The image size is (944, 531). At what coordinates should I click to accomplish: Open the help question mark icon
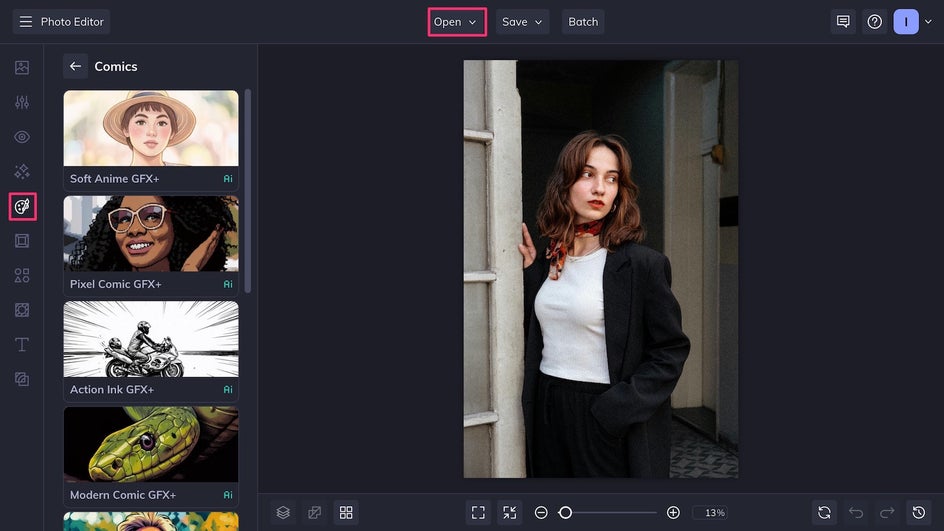coord(875,22)
